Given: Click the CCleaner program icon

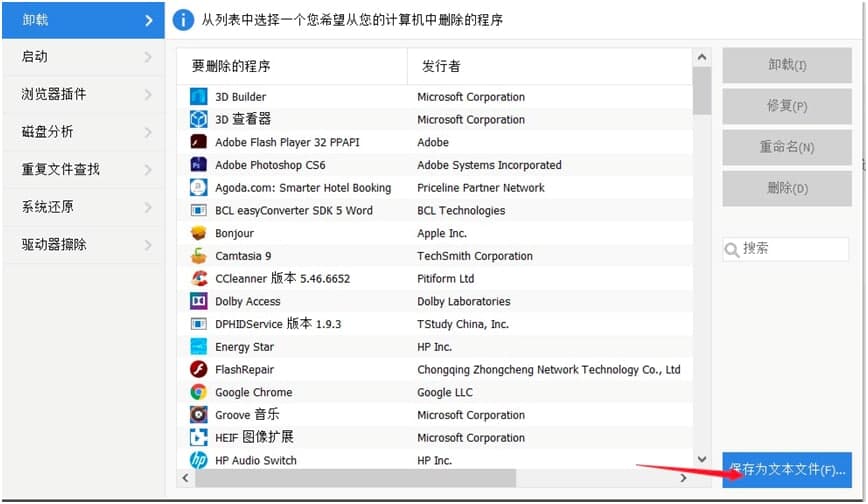Looking at the screenshot, I should pos(198,279).
